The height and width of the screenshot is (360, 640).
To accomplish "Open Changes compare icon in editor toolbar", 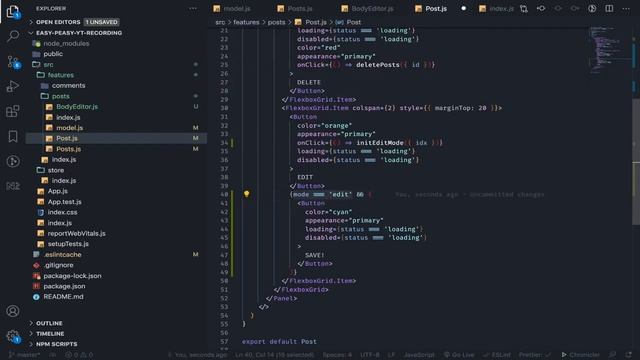I will click(x=524, y=9).
